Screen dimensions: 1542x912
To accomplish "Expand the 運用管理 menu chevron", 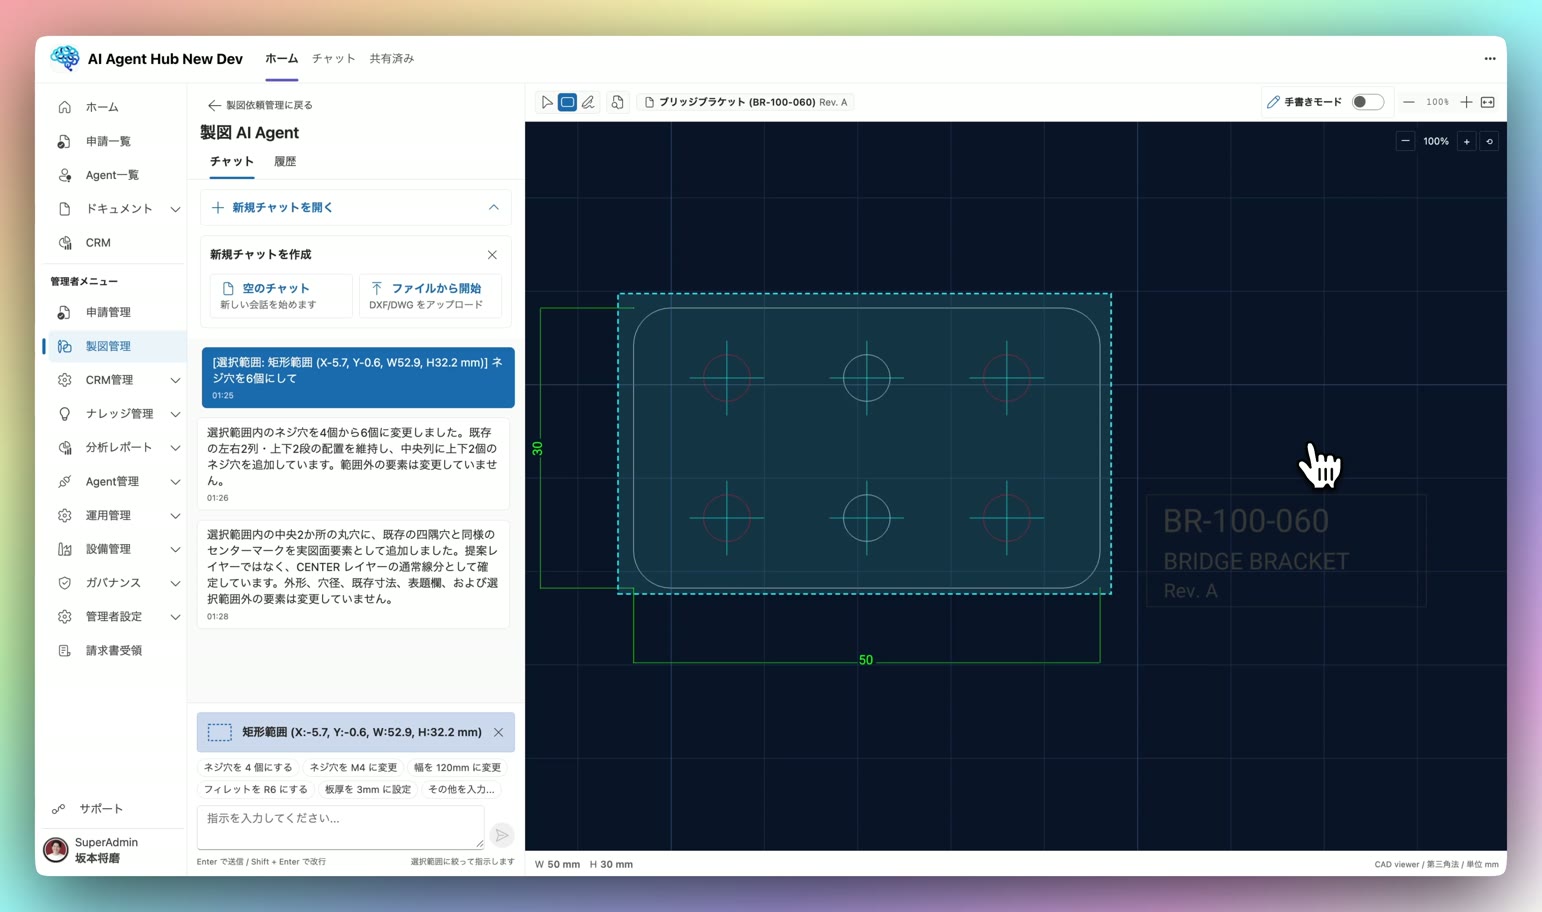I will coord(175,516).
